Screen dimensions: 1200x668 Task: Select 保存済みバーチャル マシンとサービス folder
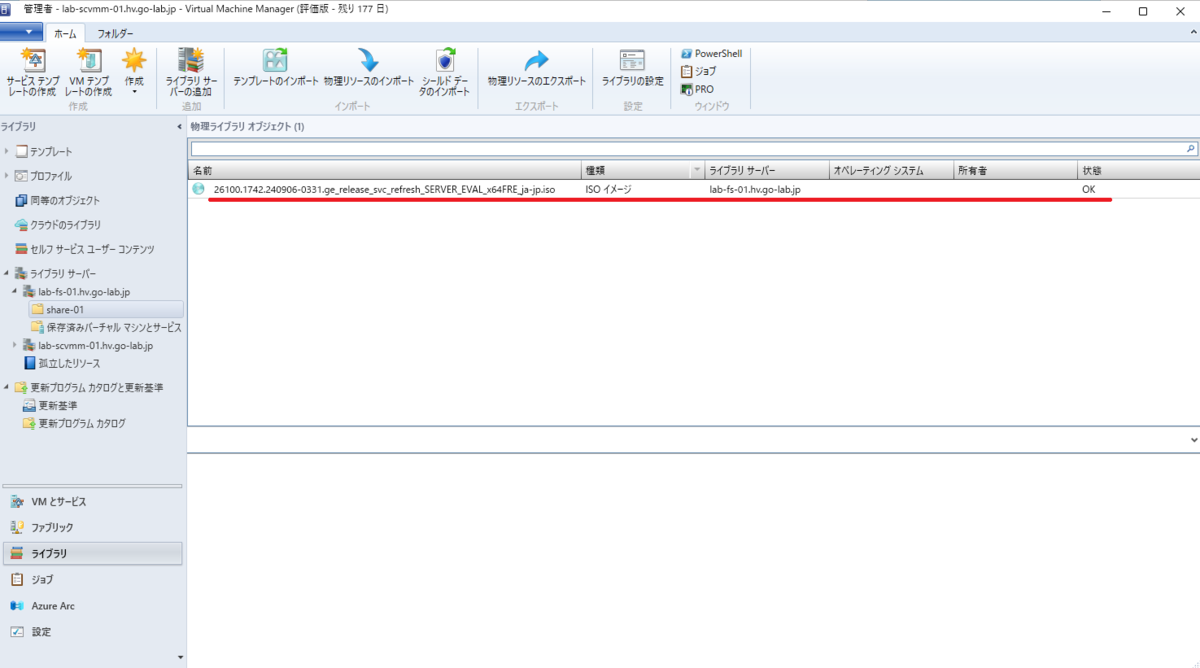[x=106, y=327]
